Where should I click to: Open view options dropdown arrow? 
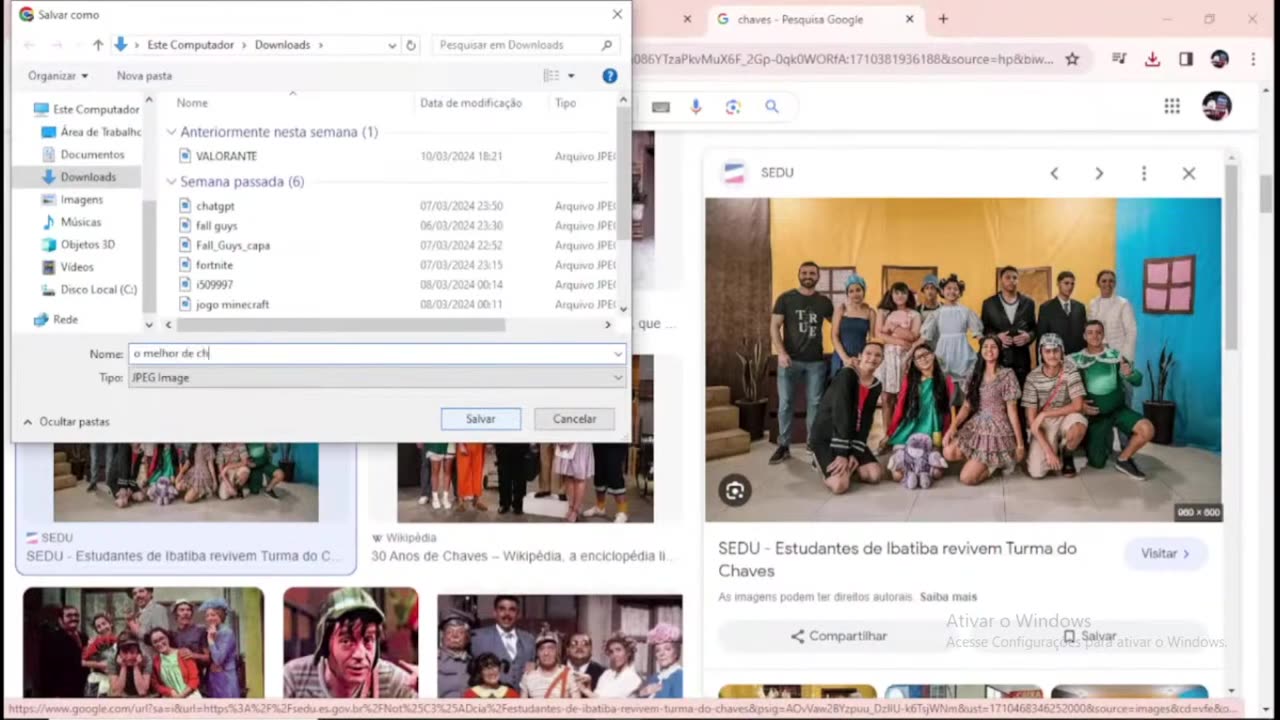pos(571,76)
